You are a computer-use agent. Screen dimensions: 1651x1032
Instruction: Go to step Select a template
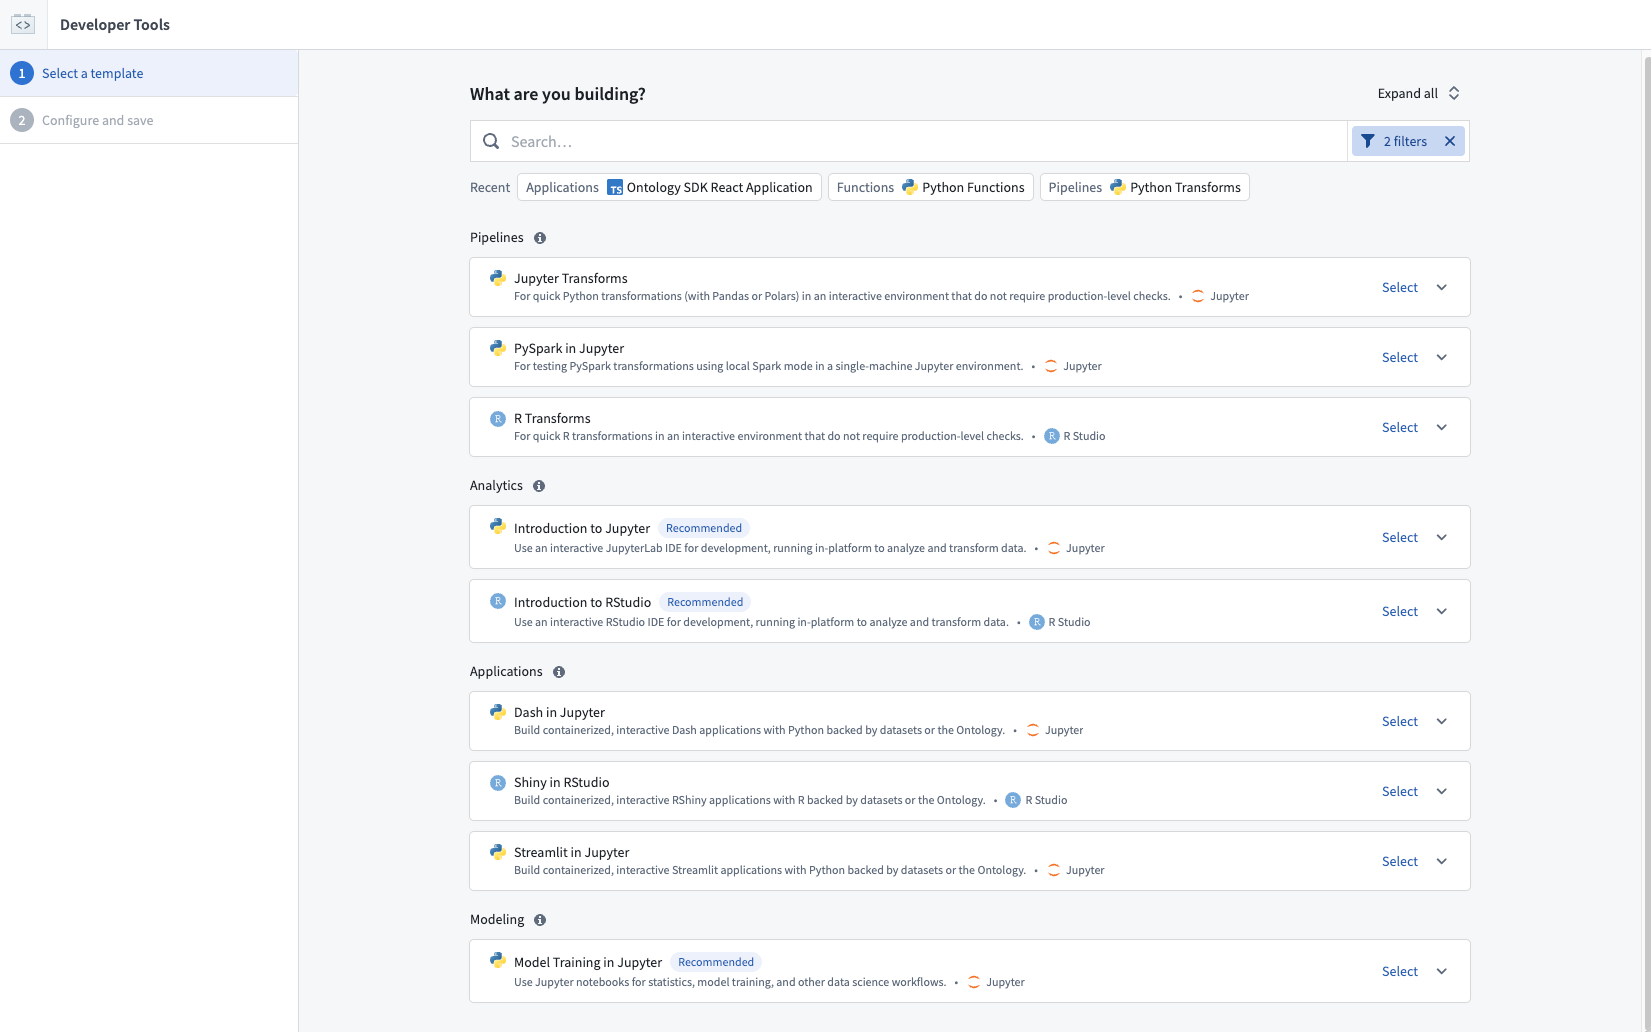click(x=149, y=73)
